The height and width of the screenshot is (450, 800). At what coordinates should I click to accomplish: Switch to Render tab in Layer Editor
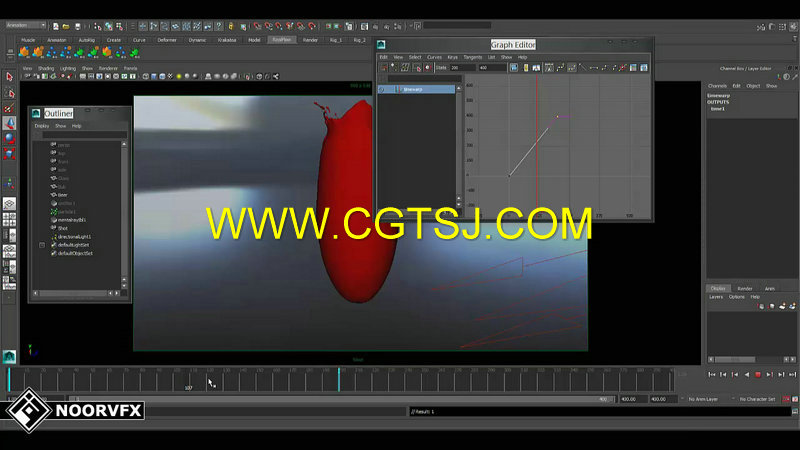pyautogui.click(x=745, y=288)
